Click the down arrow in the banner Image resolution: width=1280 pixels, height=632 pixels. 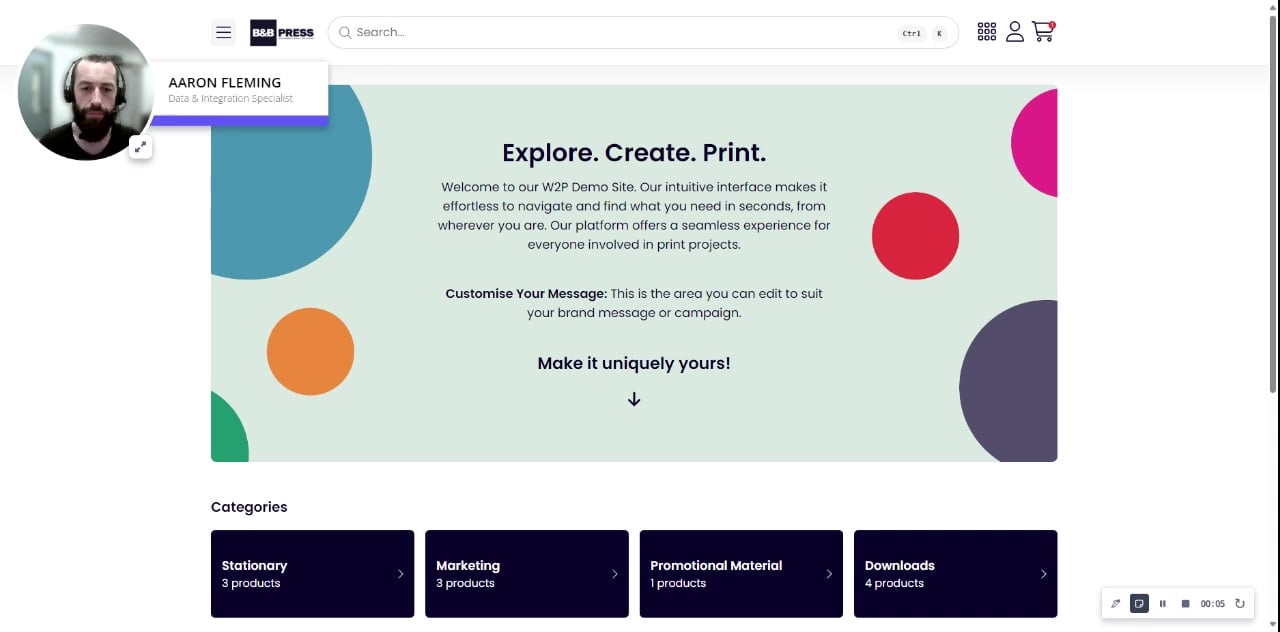[x=634, y=399]
